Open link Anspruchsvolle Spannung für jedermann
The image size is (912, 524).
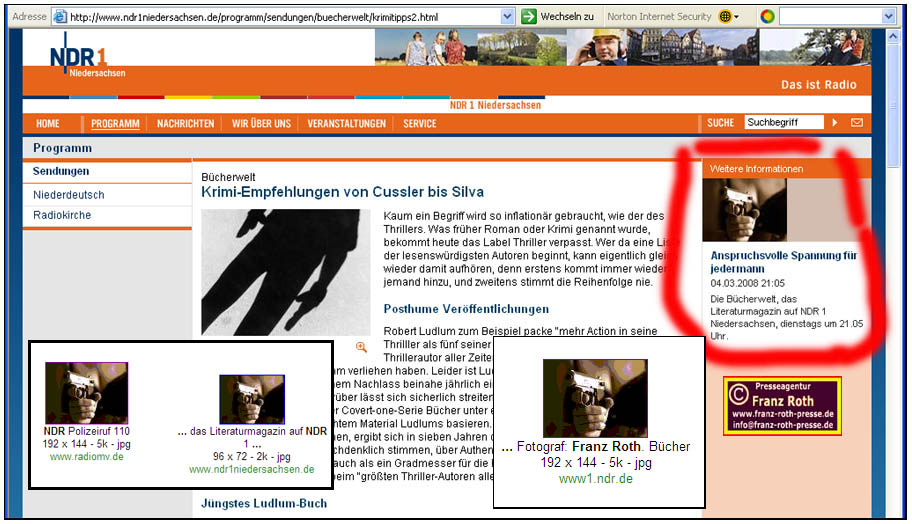pyautogui.click(x=783, y=262)
